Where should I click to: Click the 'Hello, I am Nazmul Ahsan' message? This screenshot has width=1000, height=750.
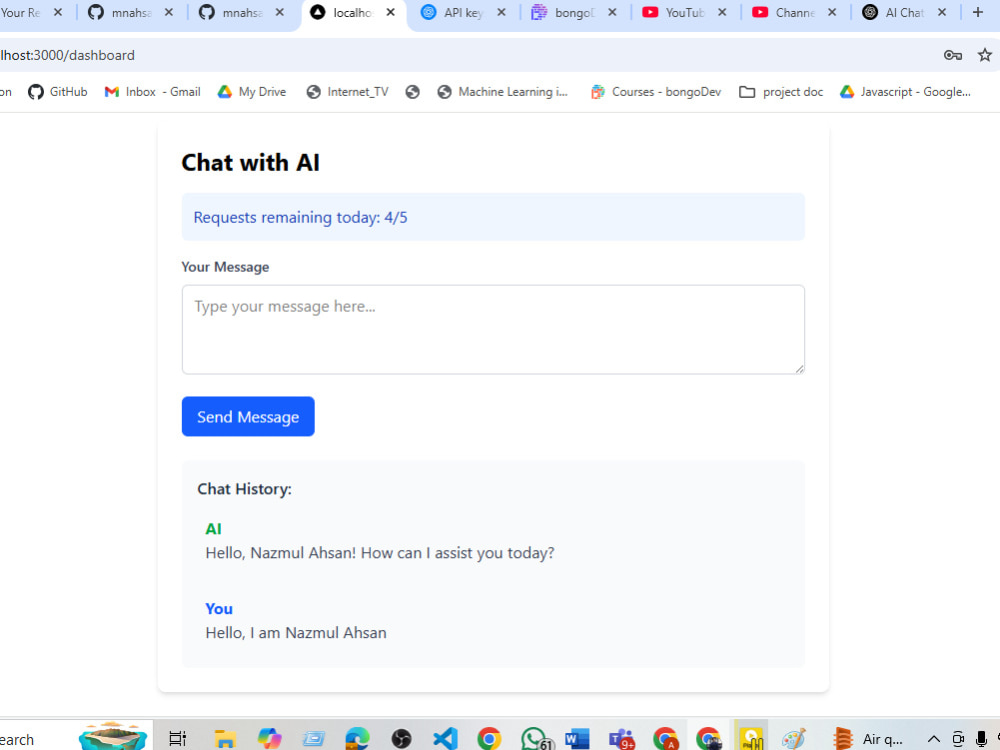(x=296, y=633)
